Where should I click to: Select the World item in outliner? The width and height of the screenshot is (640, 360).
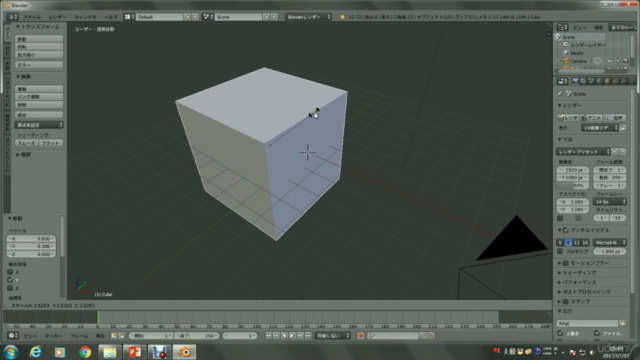(x=576, y=53)
